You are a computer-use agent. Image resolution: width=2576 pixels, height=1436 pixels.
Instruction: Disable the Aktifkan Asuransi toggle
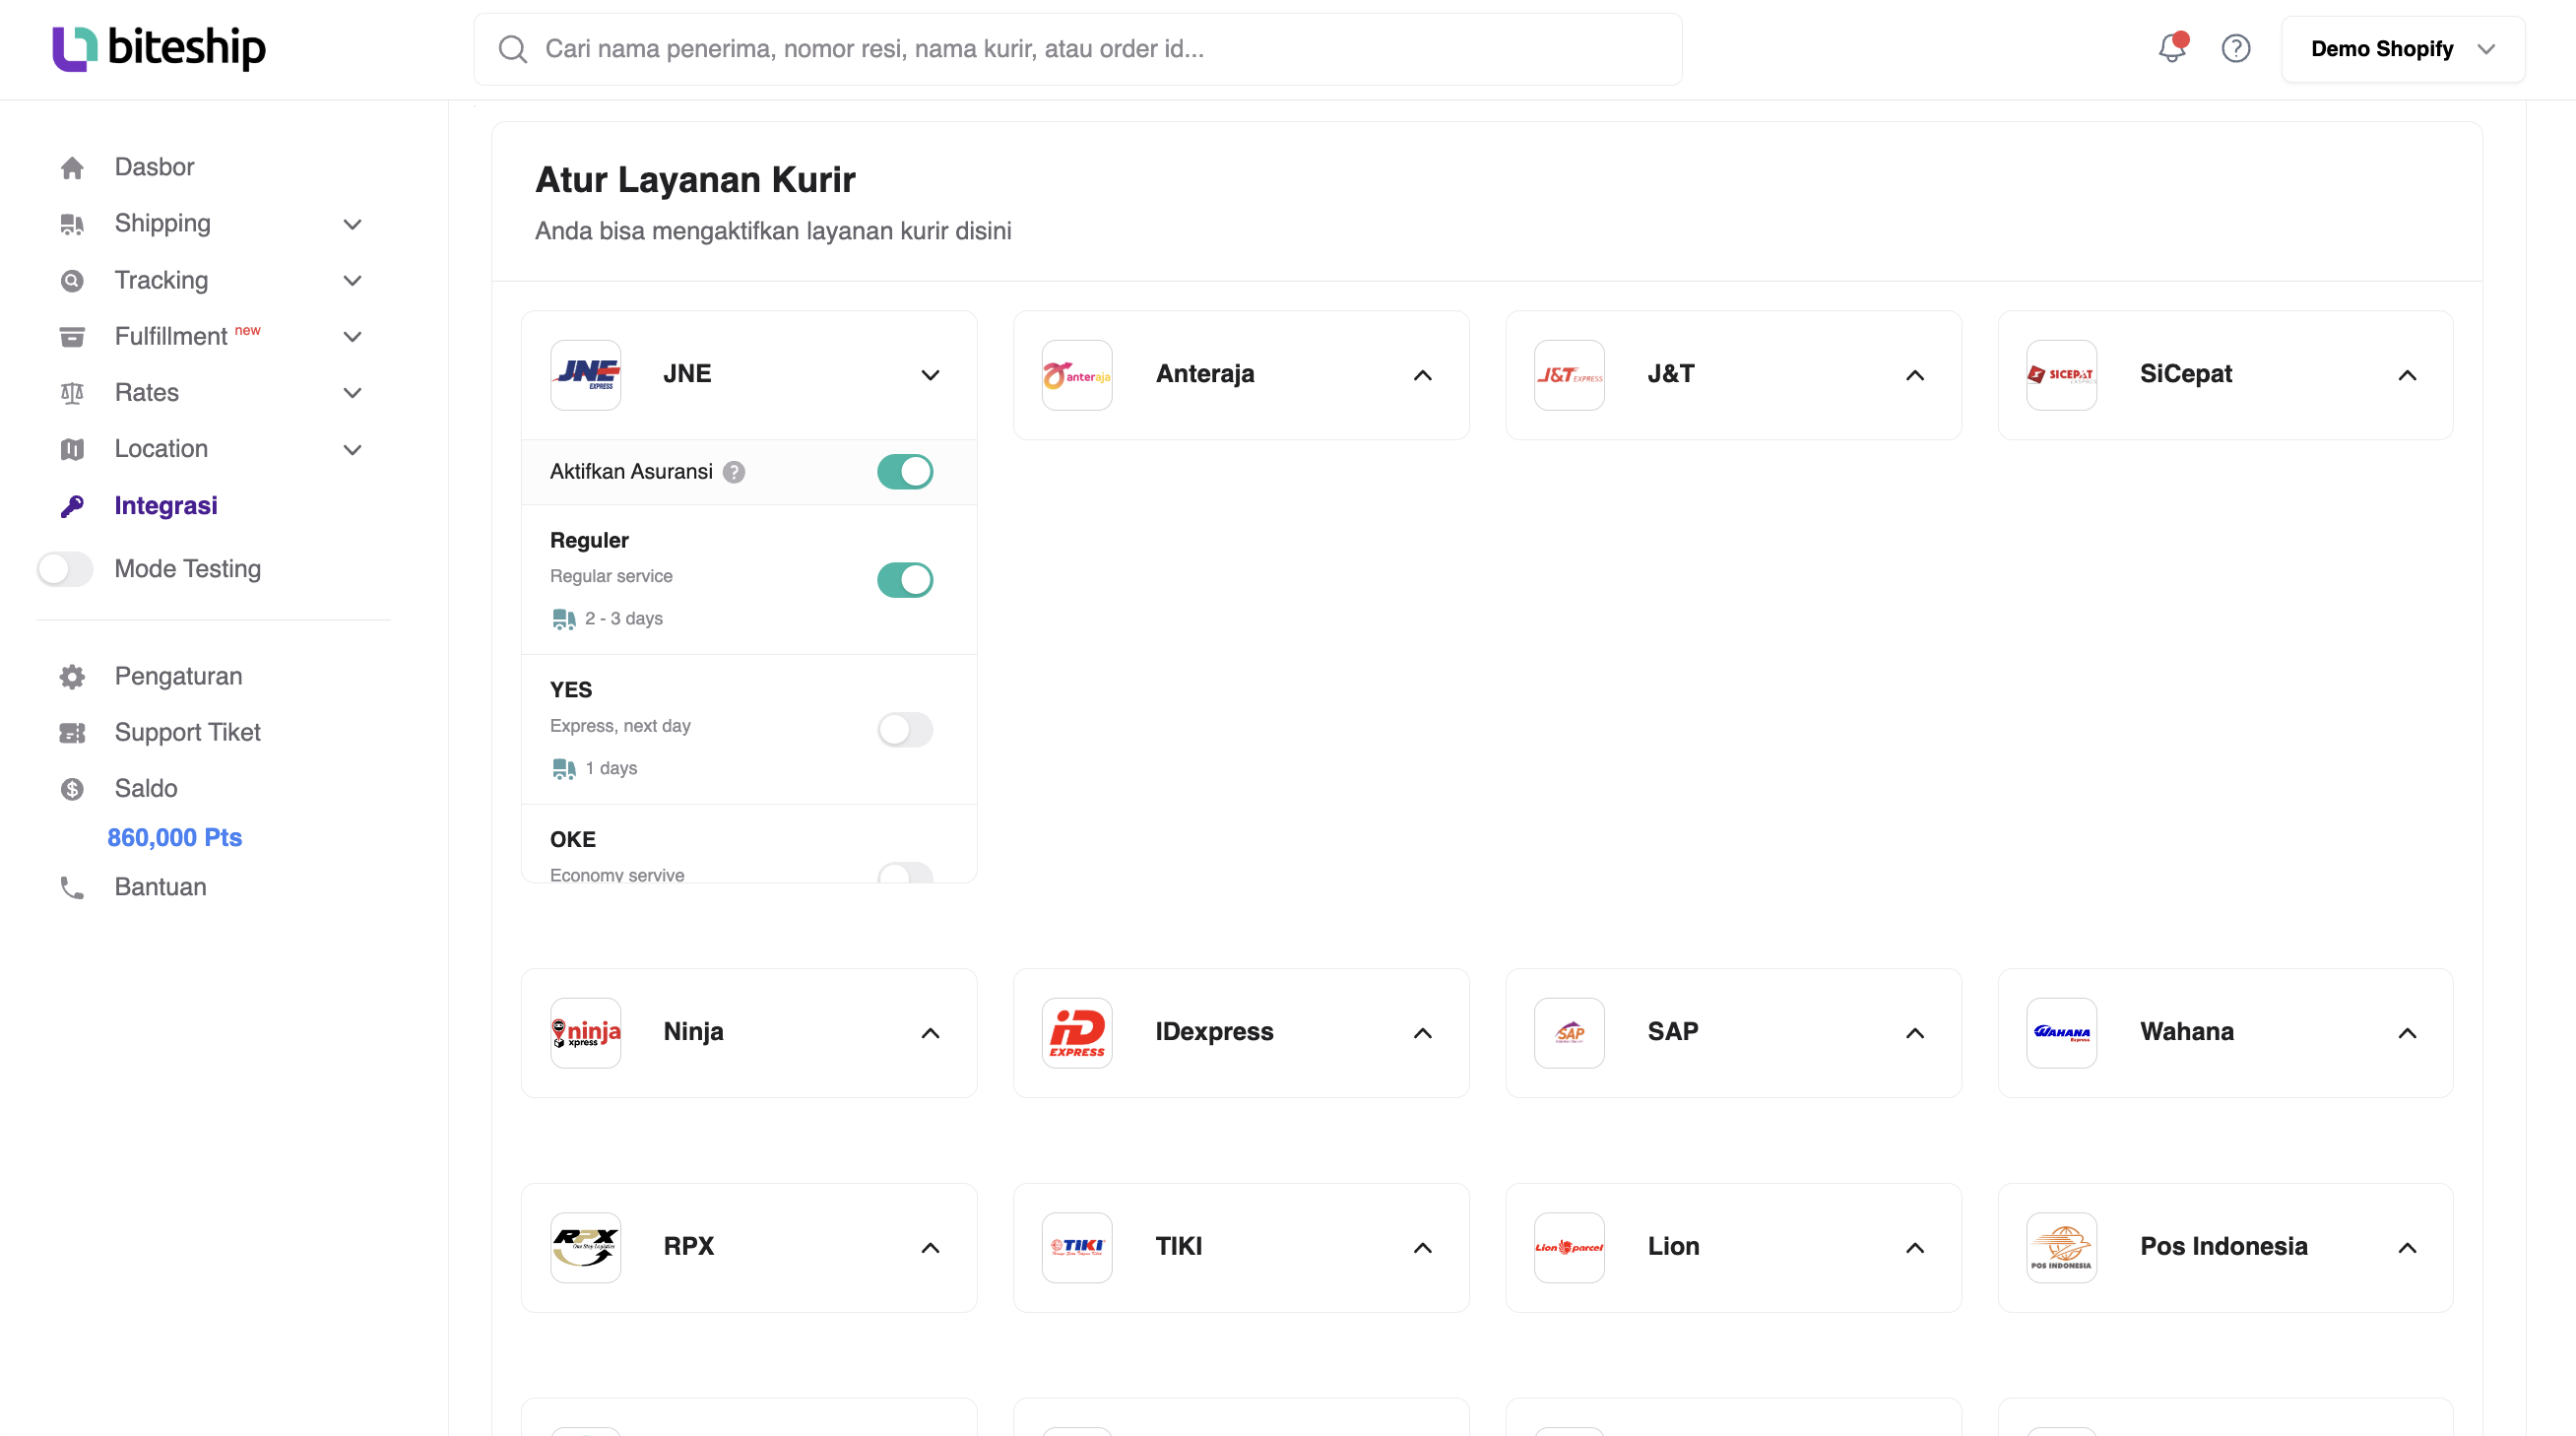click(905, 472)
